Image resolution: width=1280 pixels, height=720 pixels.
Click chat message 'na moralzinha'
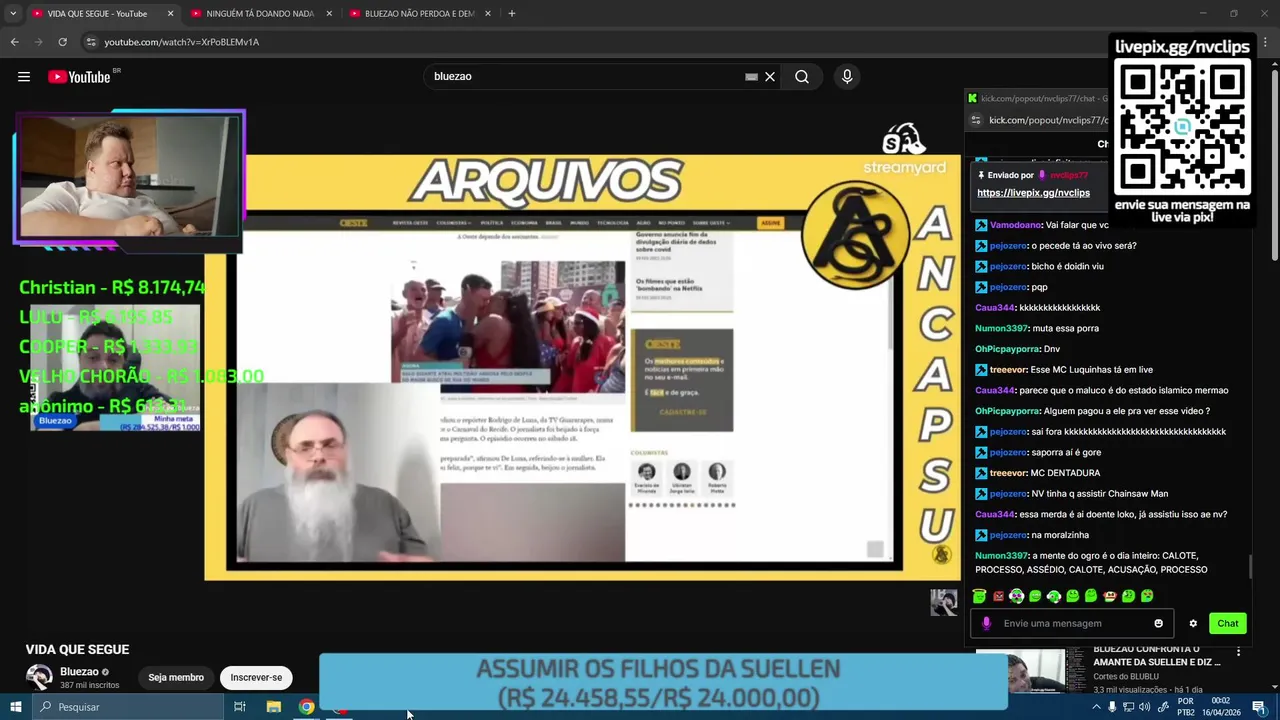1060,535
